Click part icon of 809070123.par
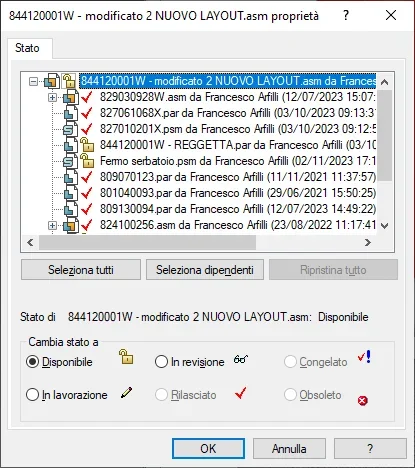Image resolution: width=415 pixels, height=468 pixels. (x=71, y=177)
